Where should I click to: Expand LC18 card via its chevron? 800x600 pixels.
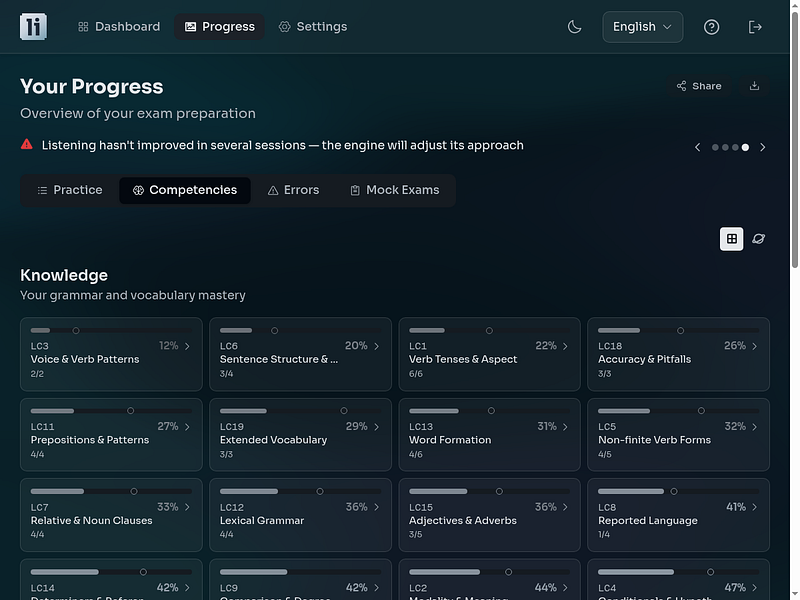click(755, 346)
